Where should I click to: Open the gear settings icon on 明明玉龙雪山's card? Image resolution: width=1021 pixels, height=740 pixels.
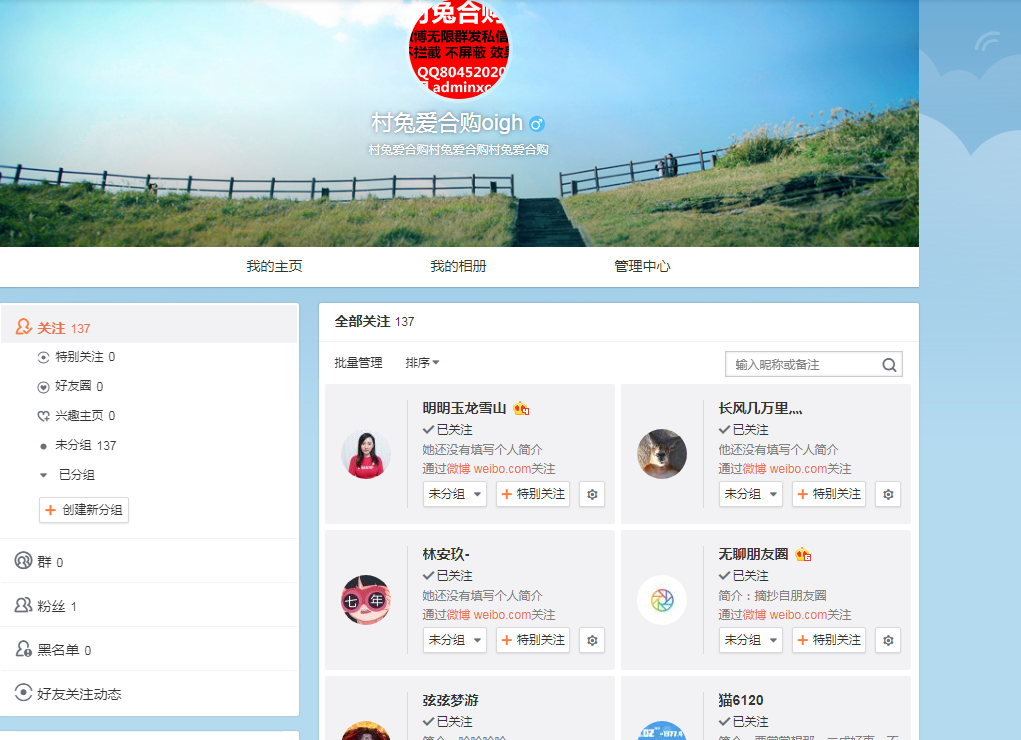click(591, 494)
